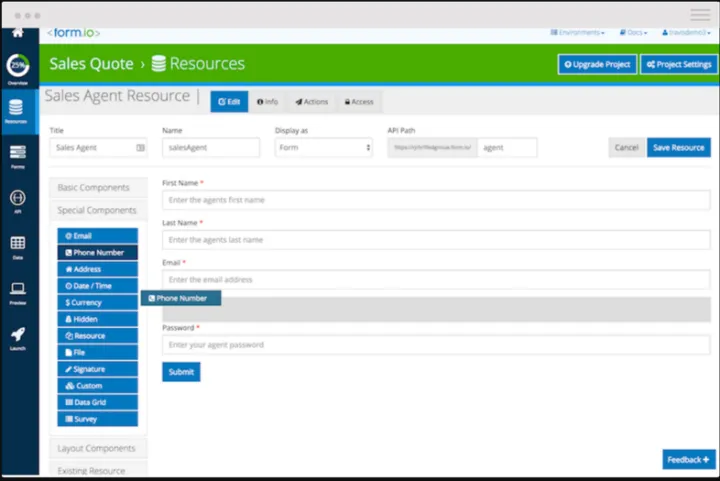Expand the Environments dropdown menu
The width and height of the screenshot is (720, 481).
pyautogui.click(x=578, y=33)
